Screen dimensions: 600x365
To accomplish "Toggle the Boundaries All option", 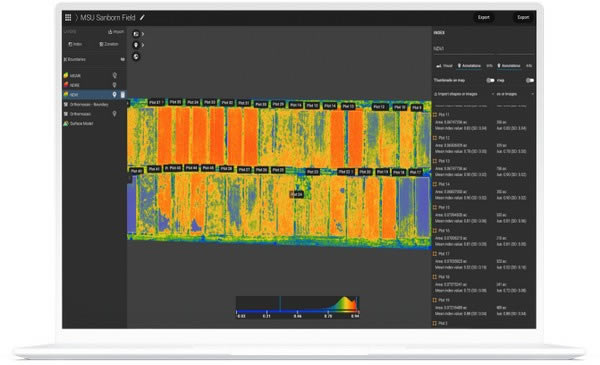I will coord(122,59).
